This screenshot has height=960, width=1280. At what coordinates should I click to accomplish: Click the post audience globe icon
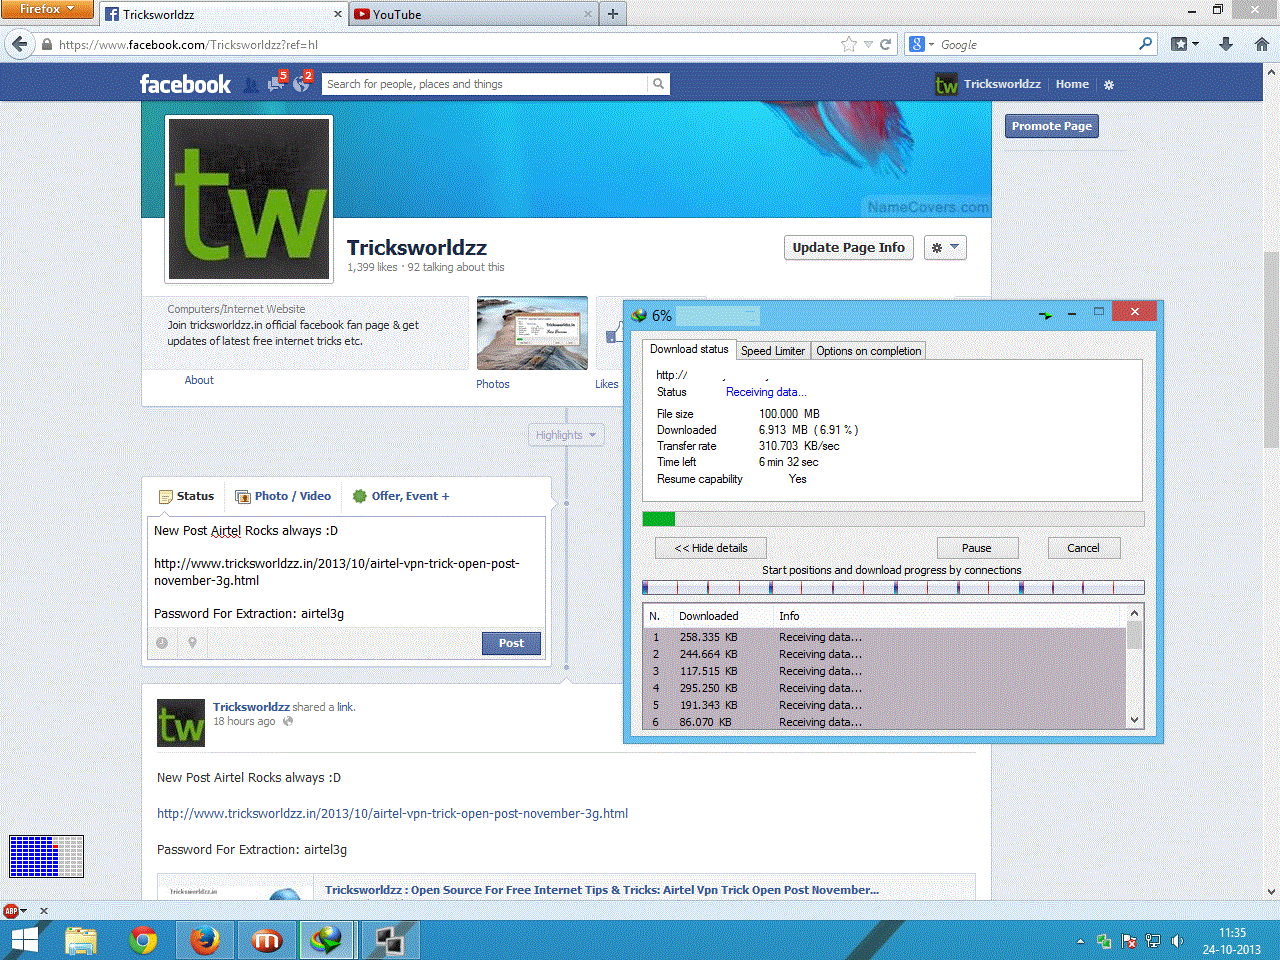[288, 721]
